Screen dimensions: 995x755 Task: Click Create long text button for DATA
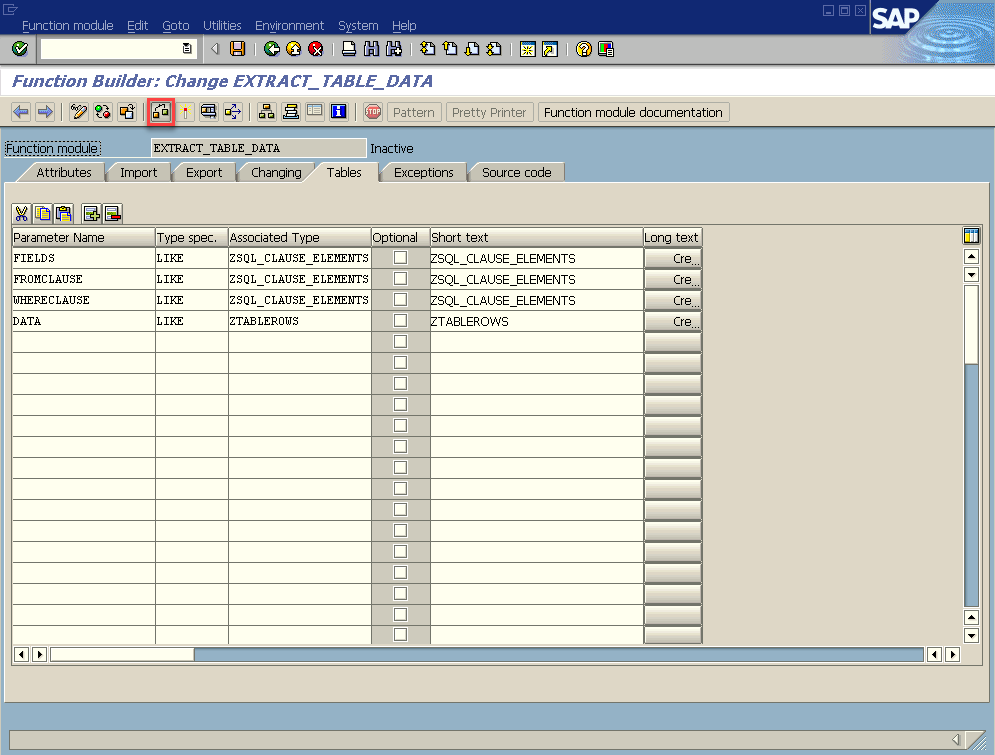(673, 321)
